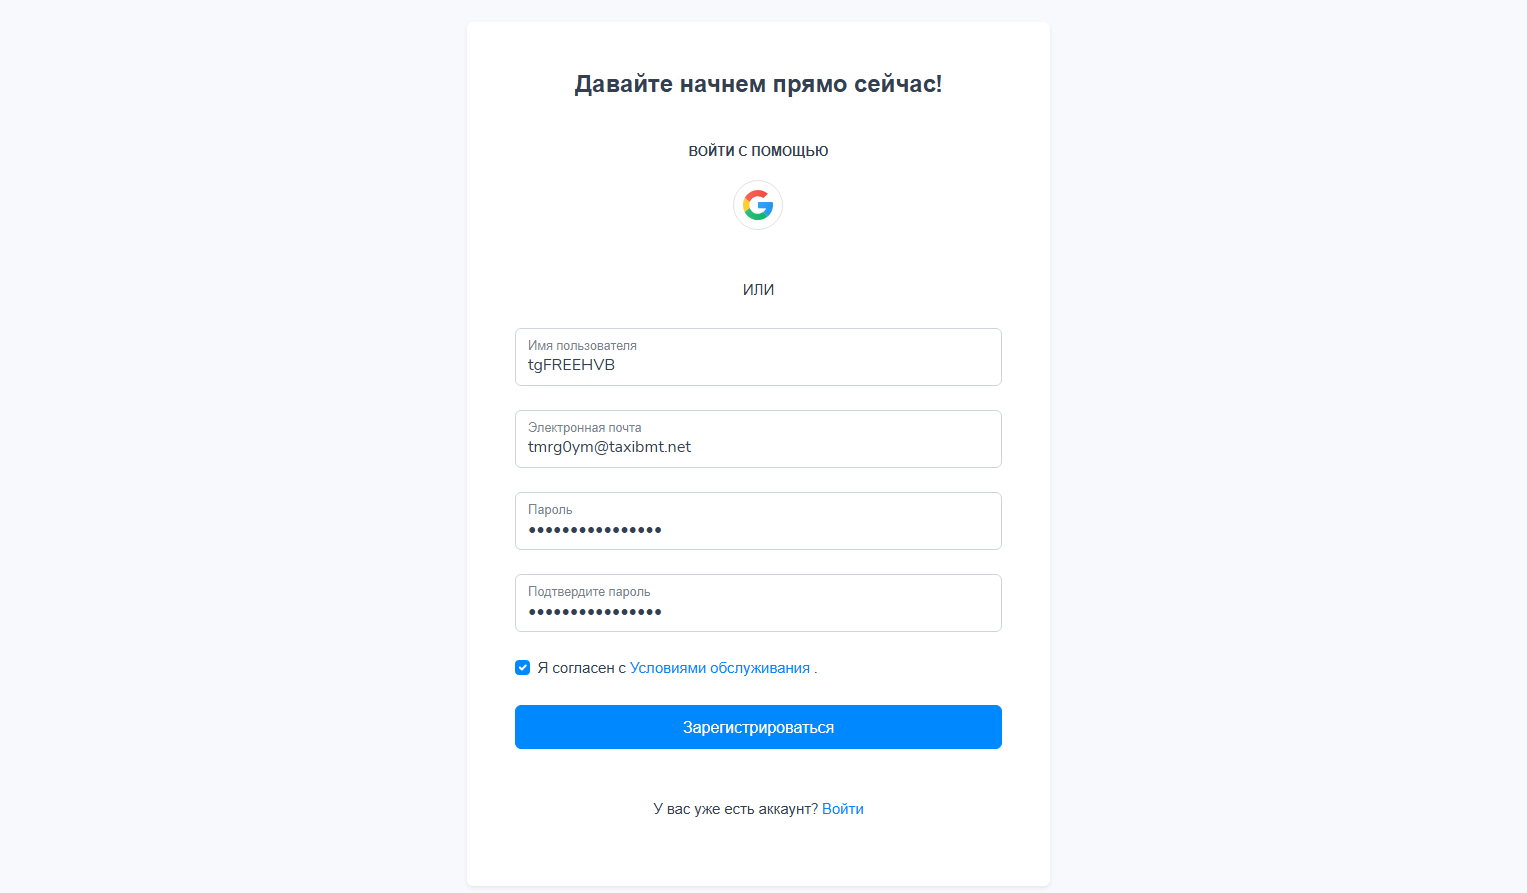Place cursor in the tmrg0ym@taxibmt.net email text

(x=609, y=447)
